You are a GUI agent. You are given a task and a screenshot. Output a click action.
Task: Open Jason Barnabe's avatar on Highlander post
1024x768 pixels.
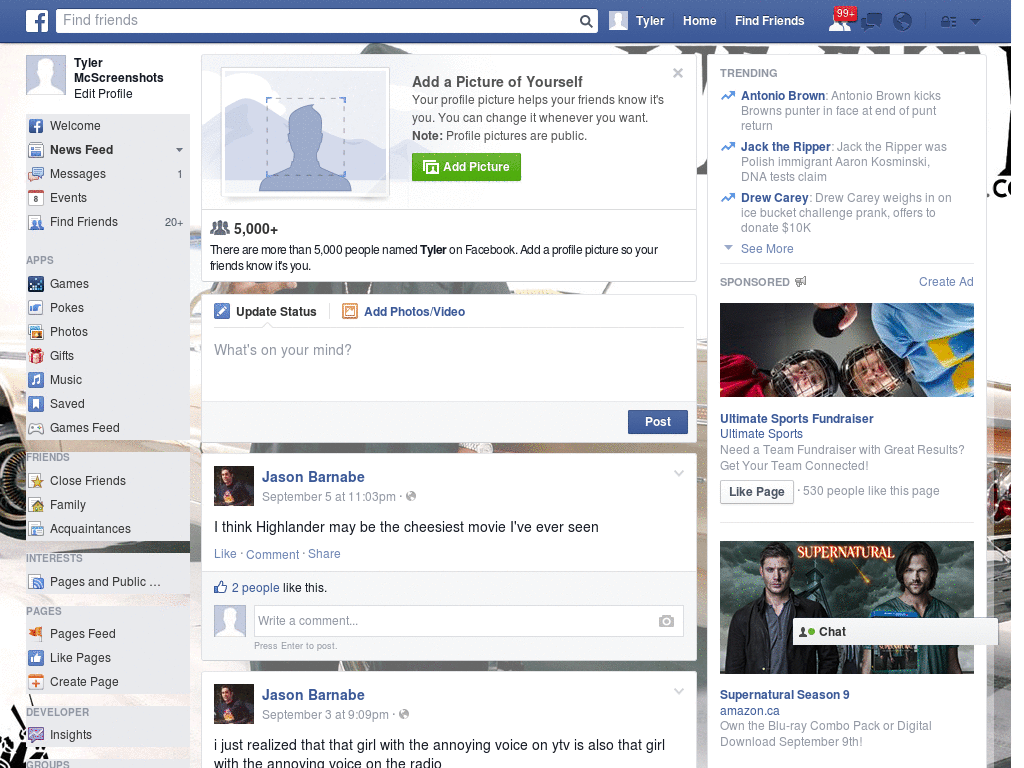tap(234, 486)
